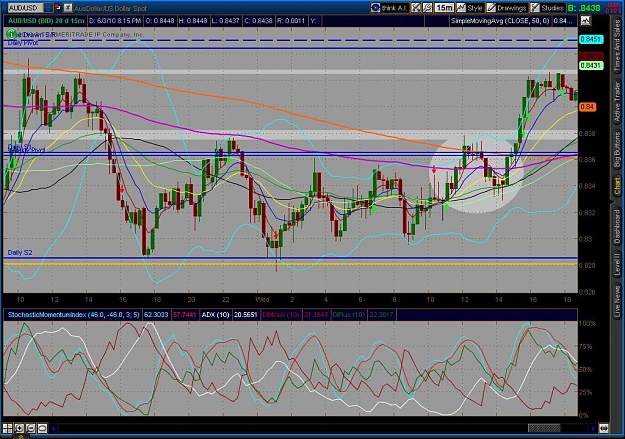Click the cyan 0.8451 price label
625x439 pixels.
[x=591, y=39]
